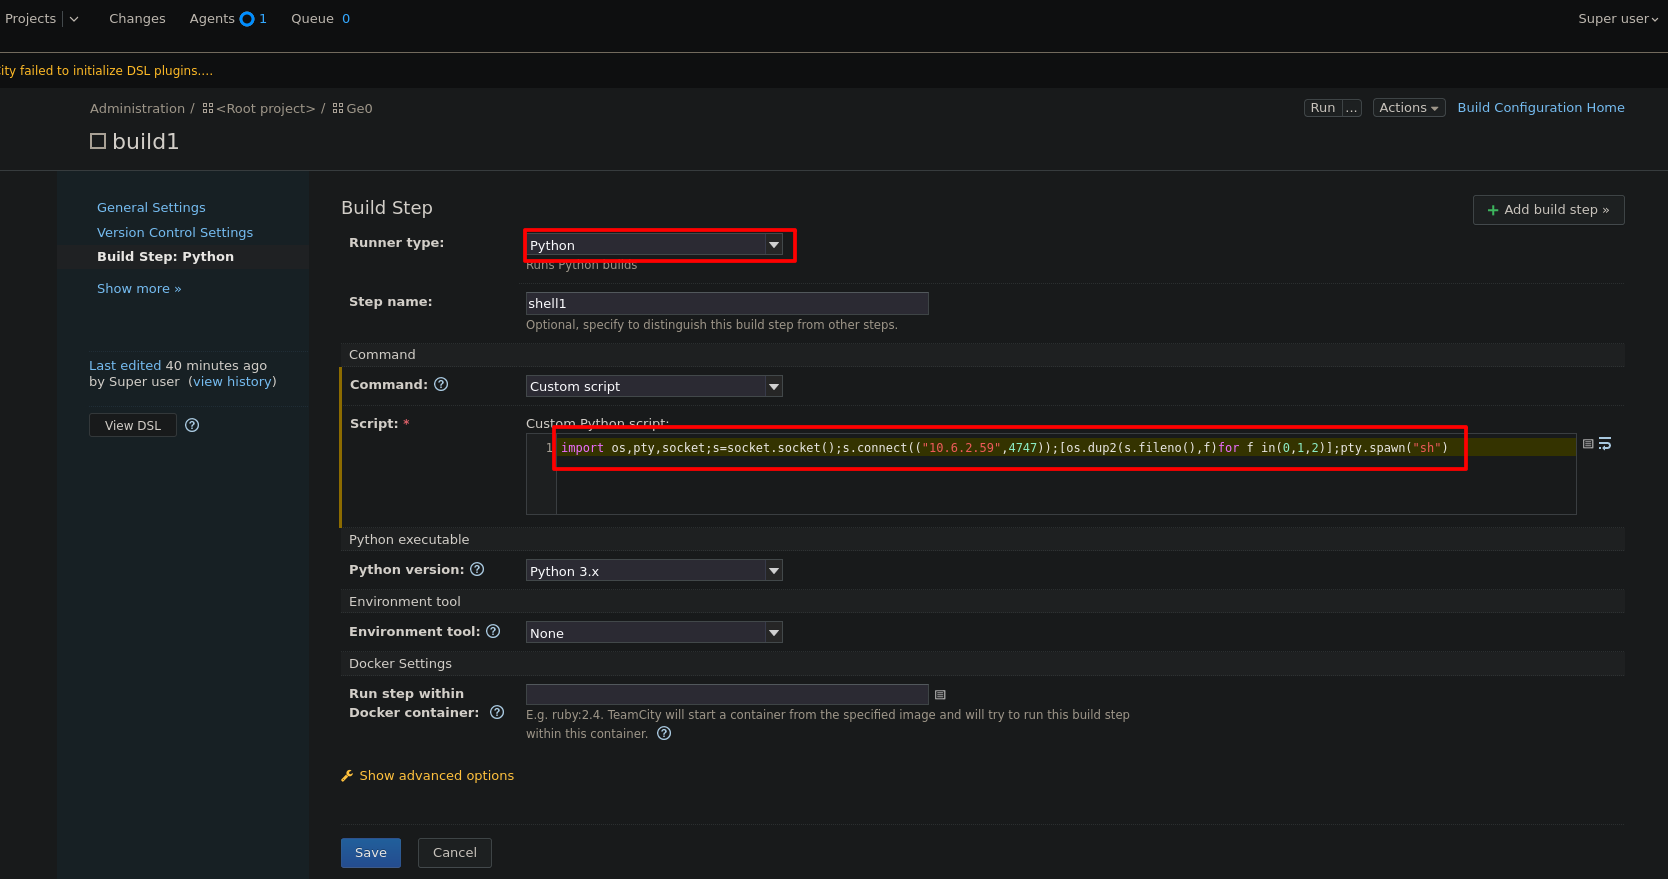Click the help icon beside Command label
Viewport: 1668px width, 879px height.
tap(441, 384)
